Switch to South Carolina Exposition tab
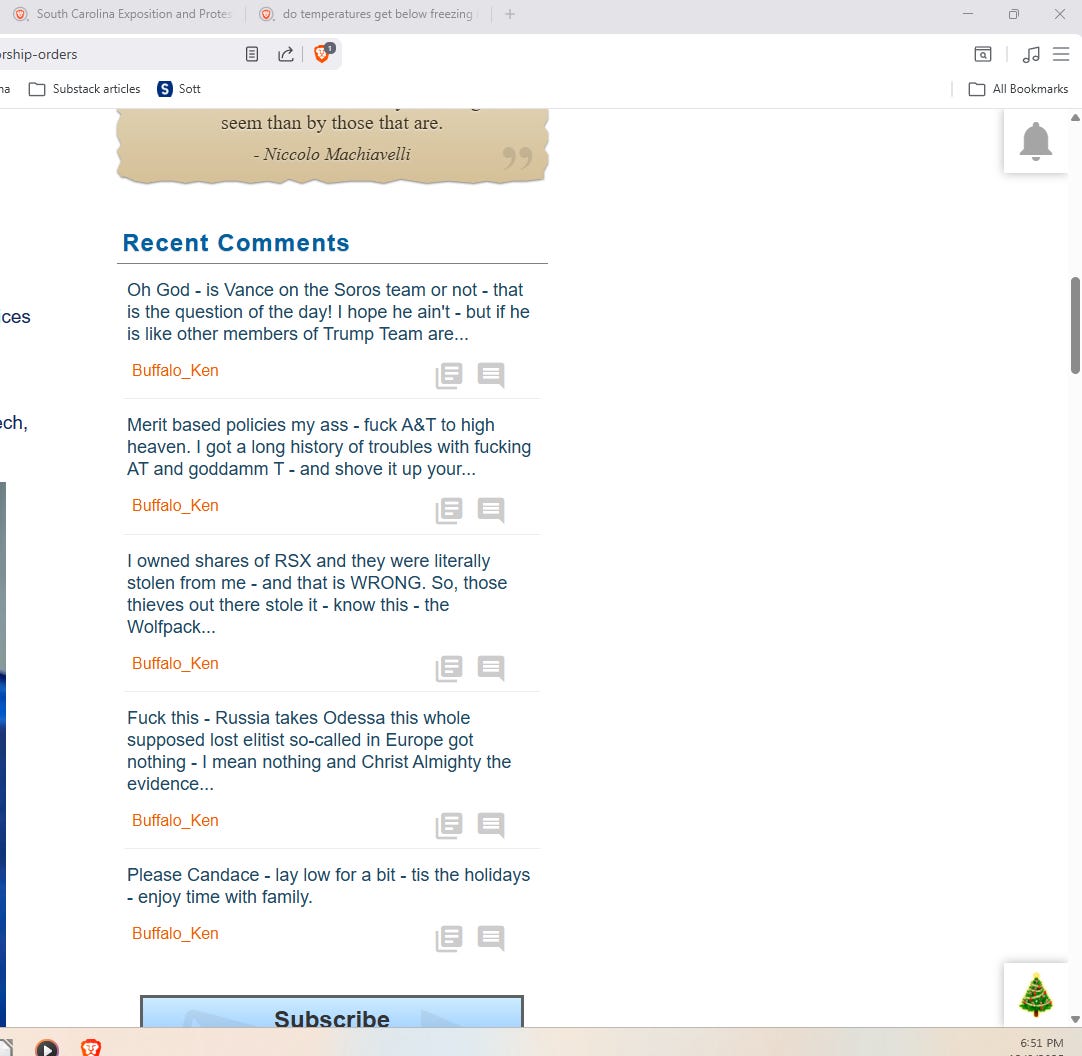The image size is (1082, 1056). pyautogui.click(x=124, y=14)
